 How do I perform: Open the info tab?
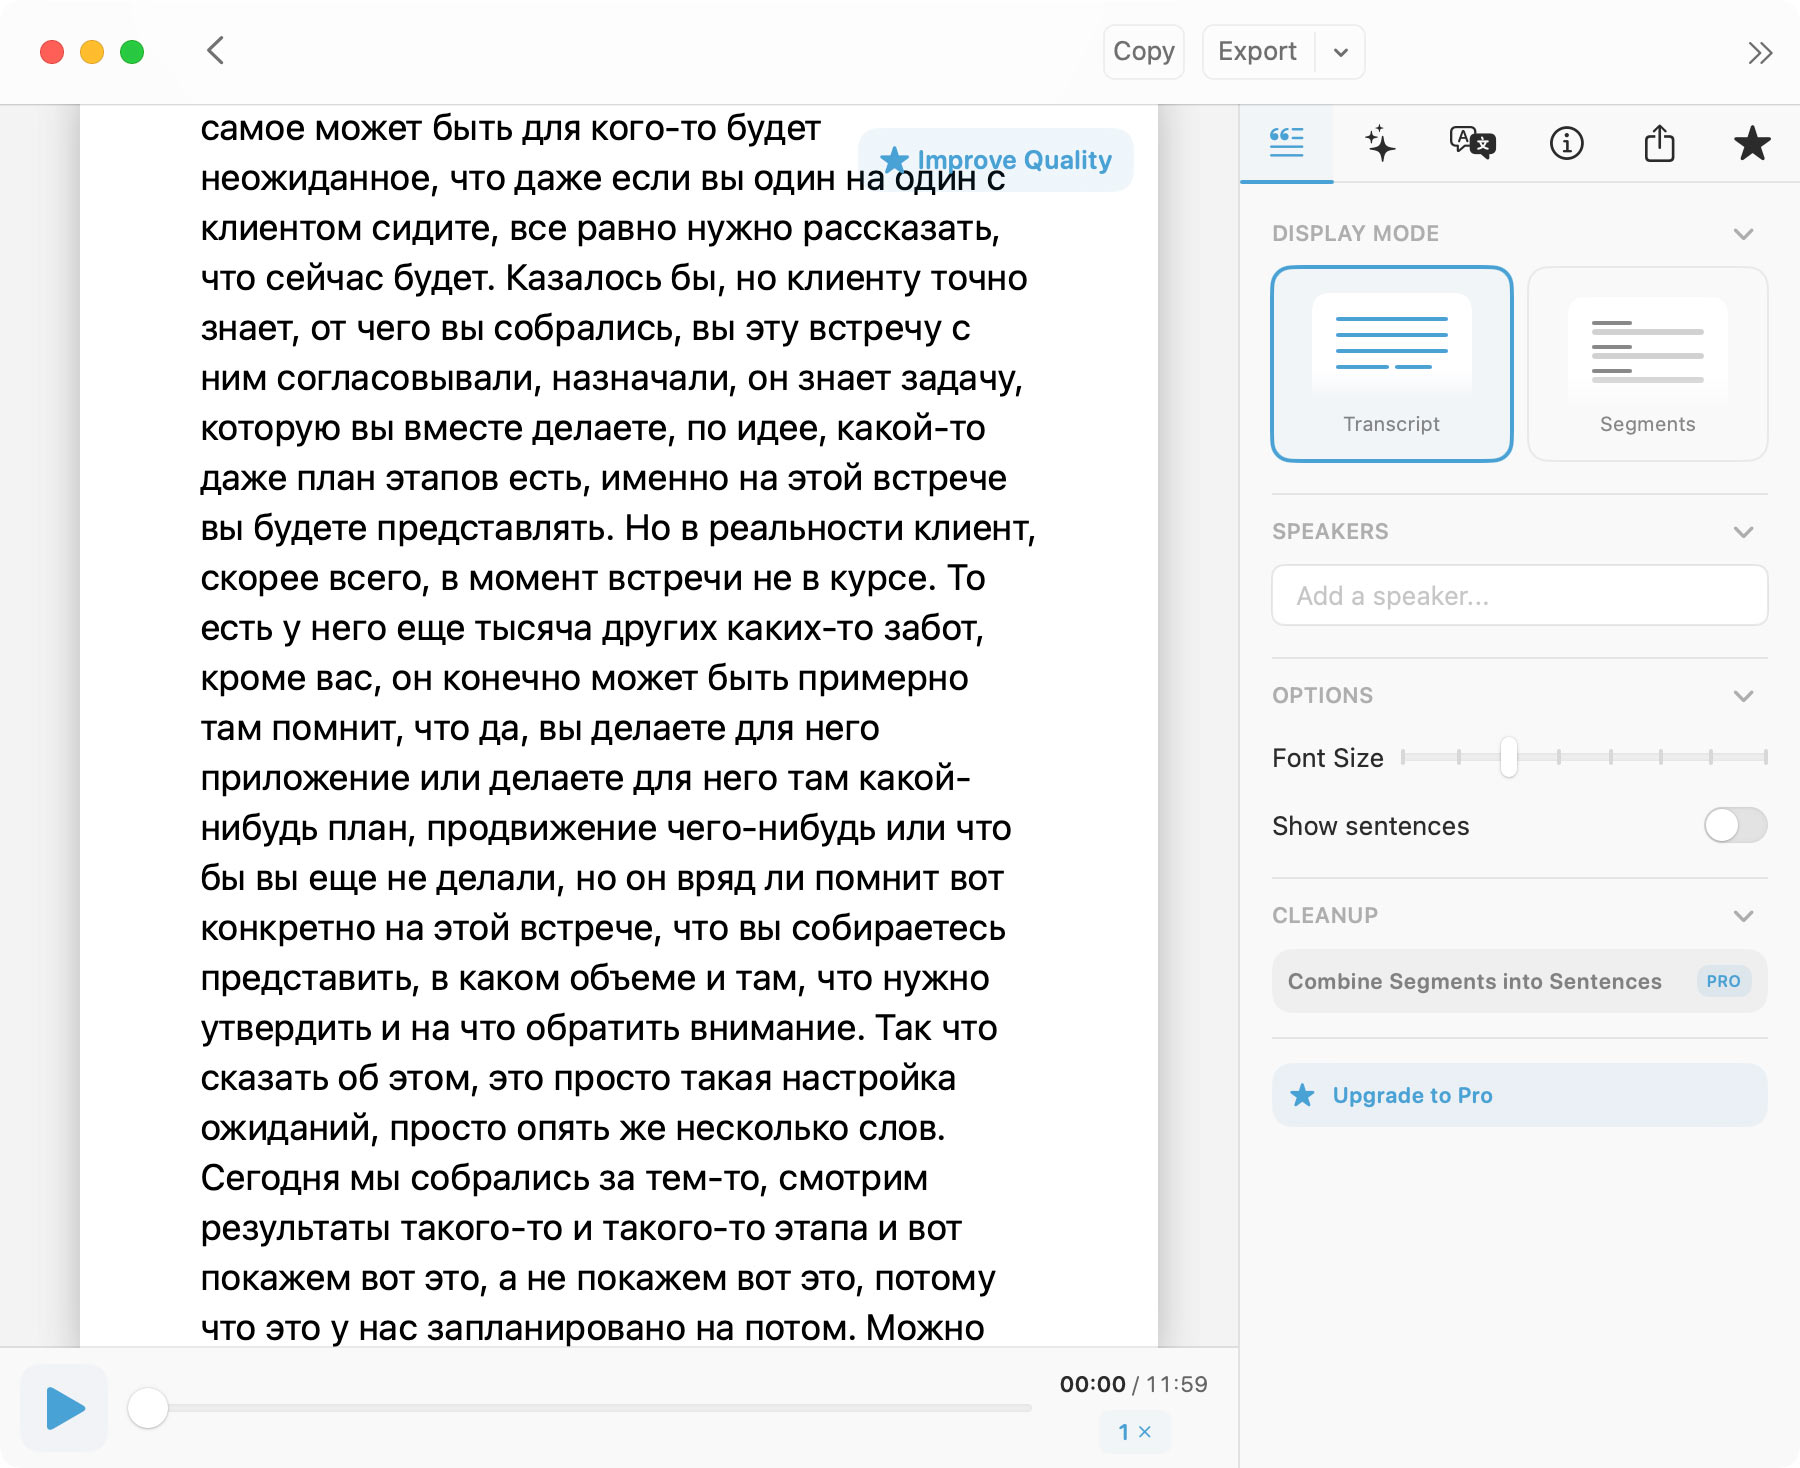pos(1566,143)
